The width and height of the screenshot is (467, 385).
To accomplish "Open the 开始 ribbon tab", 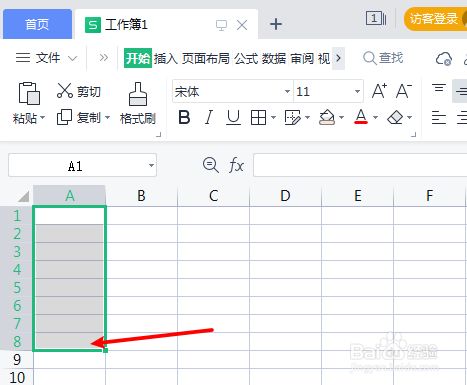I will click(138, 58).
